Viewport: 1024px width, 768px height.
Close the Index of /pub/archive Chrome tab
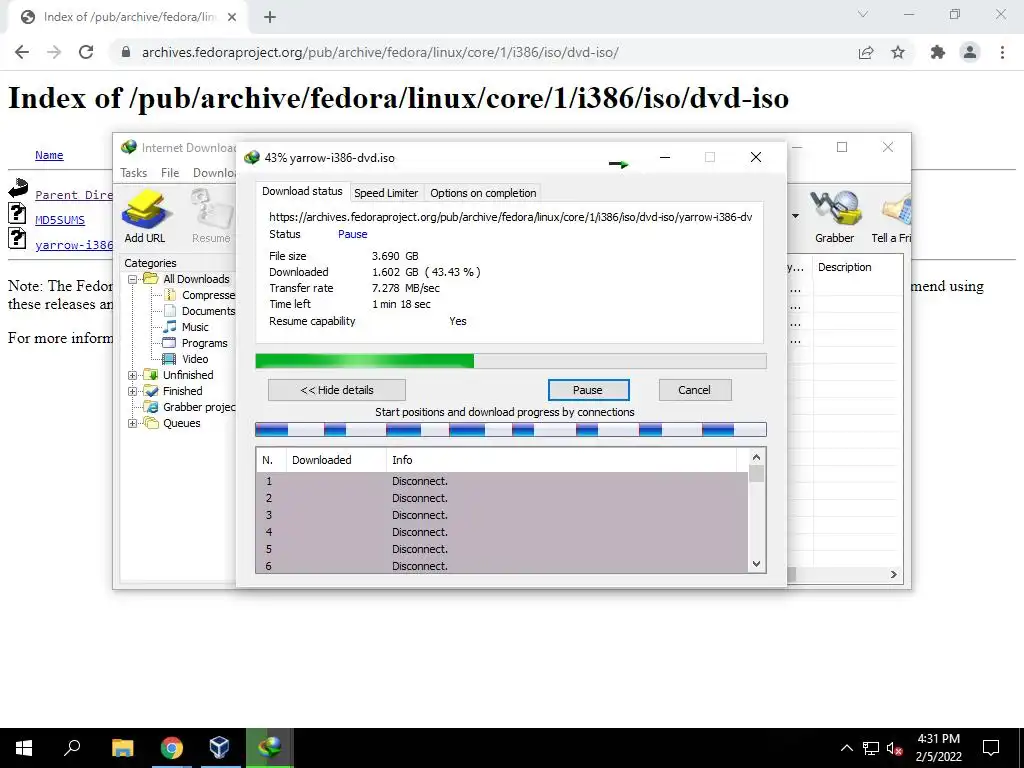[x=232, y=18]
